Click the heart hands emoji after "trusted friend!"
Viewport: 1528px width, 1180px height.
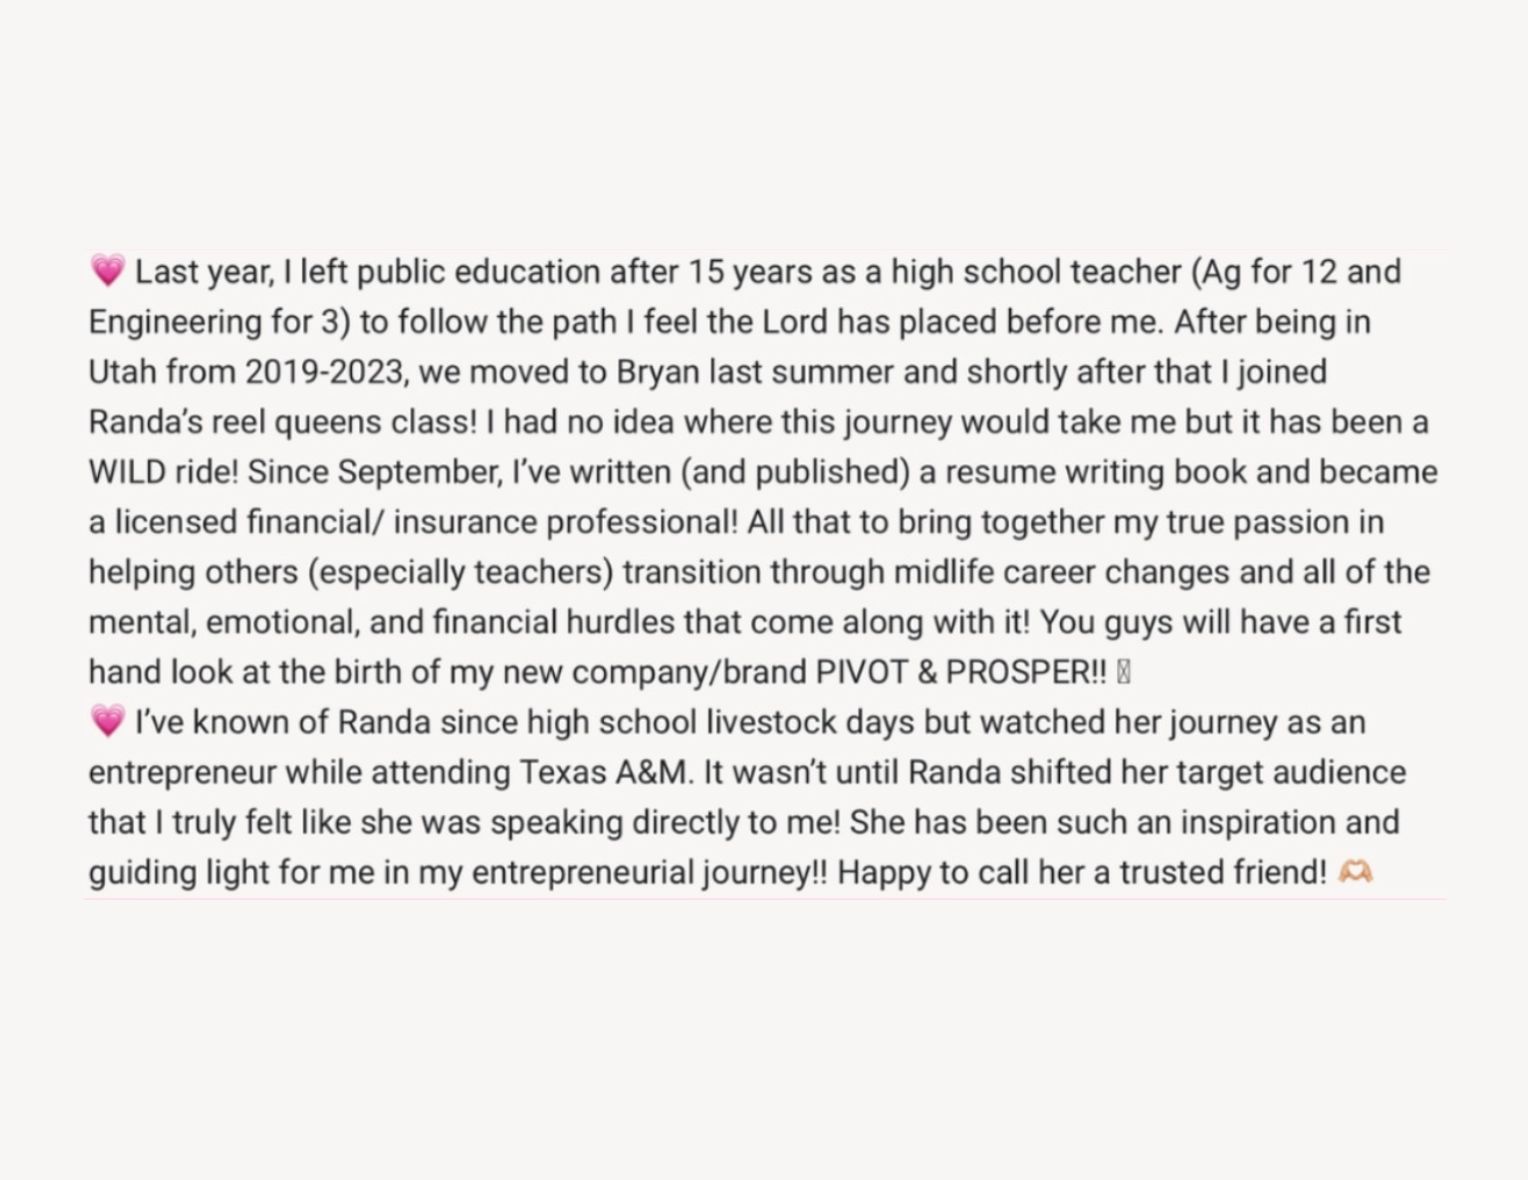1355,872
